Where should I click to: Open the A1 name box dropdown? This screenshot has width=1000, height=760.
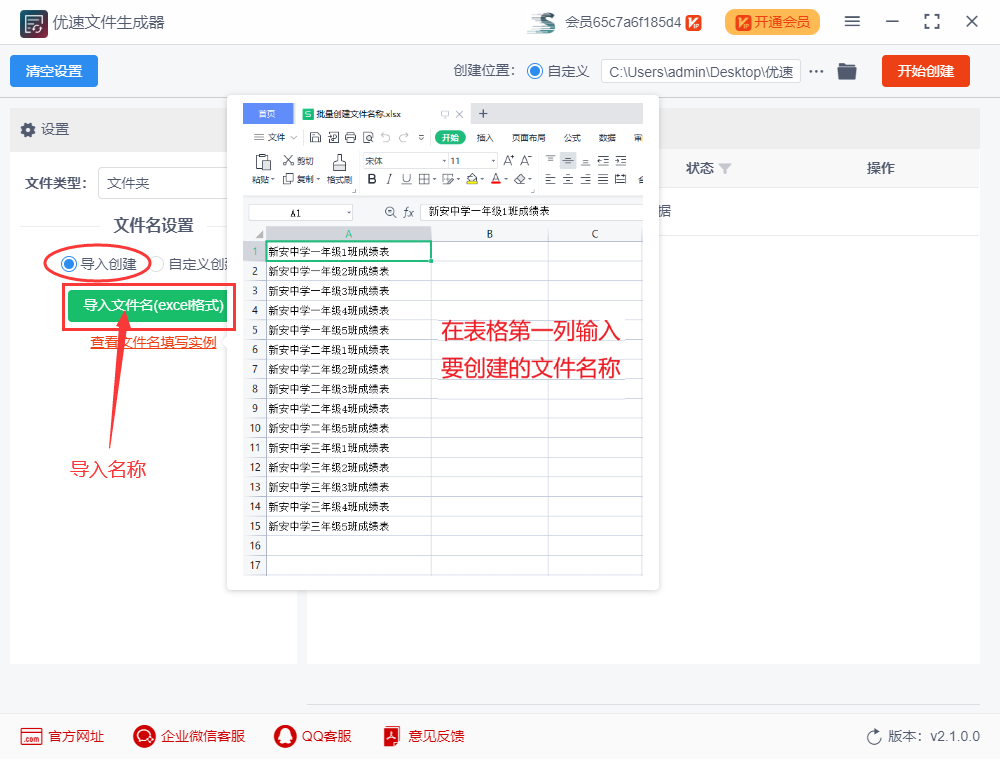(x=349, y=213)
